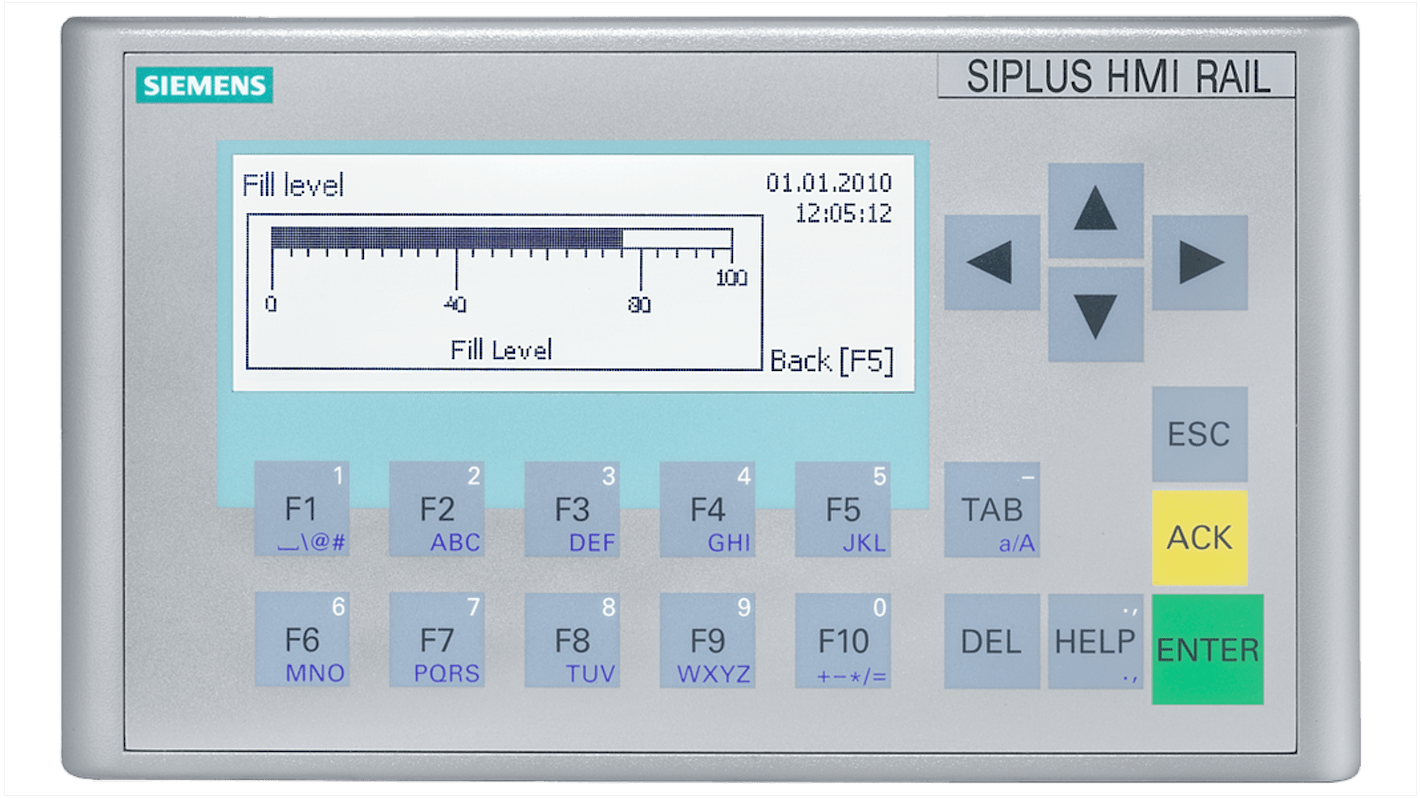Click the Fill Level caption under the scale
Screen dimensions: 1420x798
coord(501,349)
